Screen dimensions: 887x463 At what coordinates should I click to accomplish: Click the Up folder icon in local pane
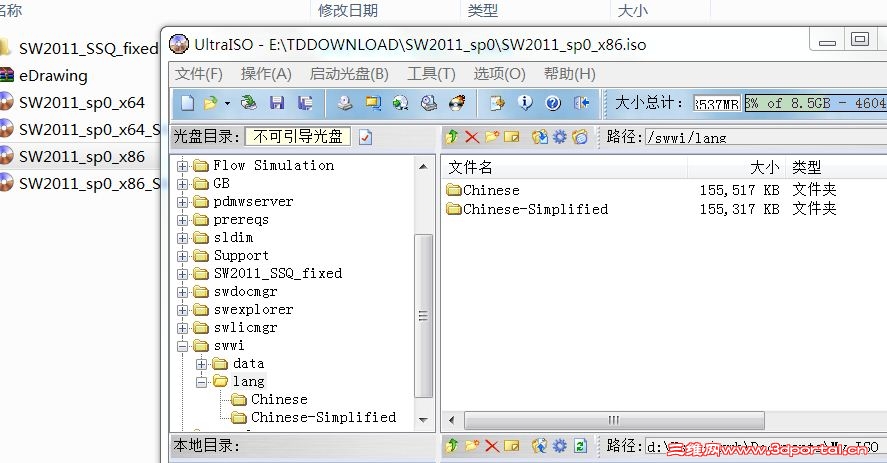click(x=451, y=446)
